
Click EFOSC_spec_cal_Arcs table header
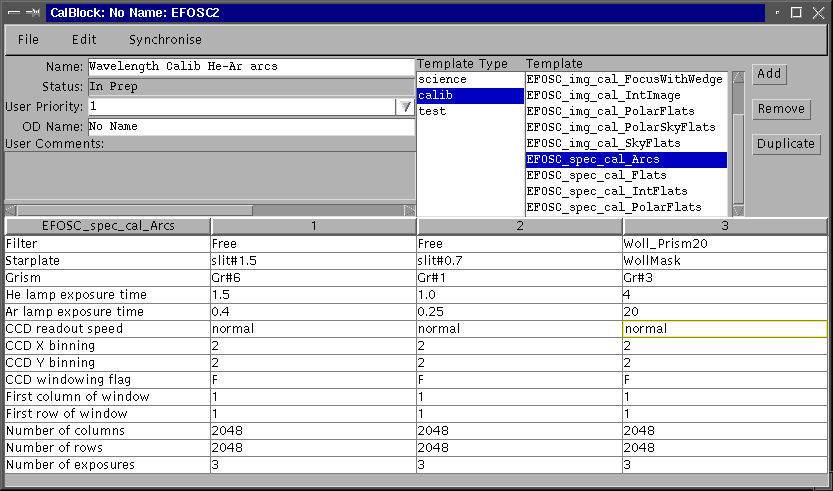(108, 226)
